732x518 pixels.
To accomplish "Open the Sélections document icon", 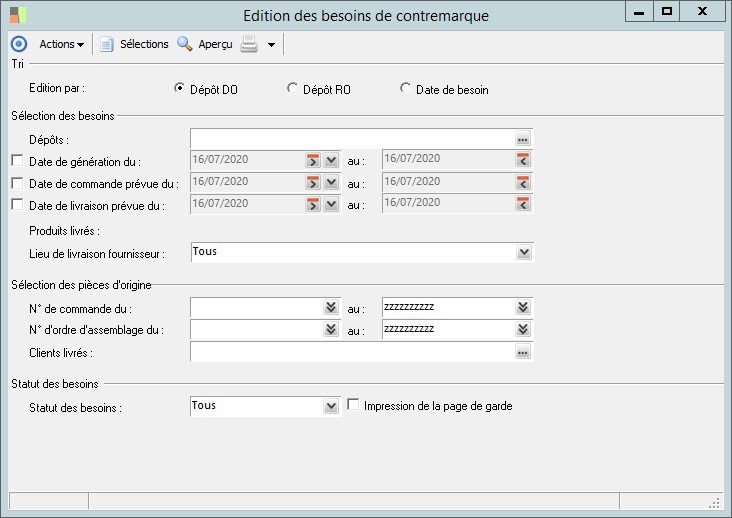I will (x=107, y=44).
